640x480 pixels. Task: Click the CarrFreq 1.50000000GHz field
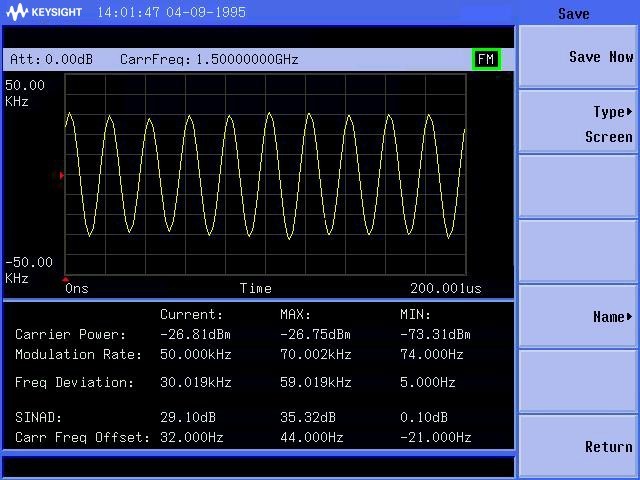209,60
